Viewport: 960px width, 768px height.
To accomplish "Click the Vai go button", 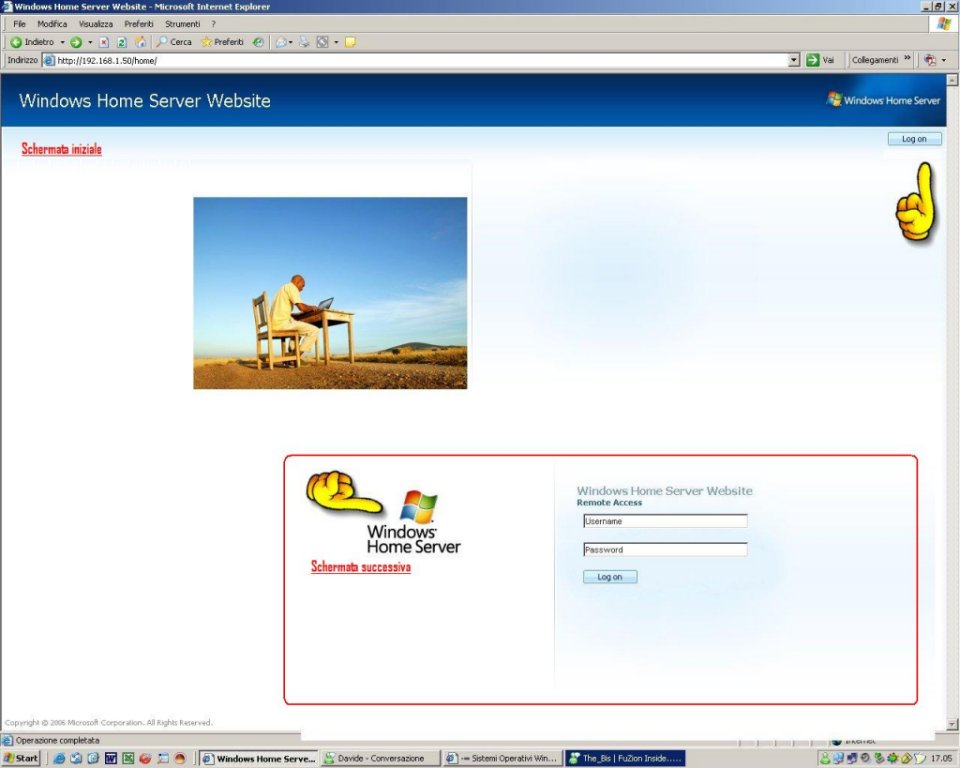I will click(820, 60).
